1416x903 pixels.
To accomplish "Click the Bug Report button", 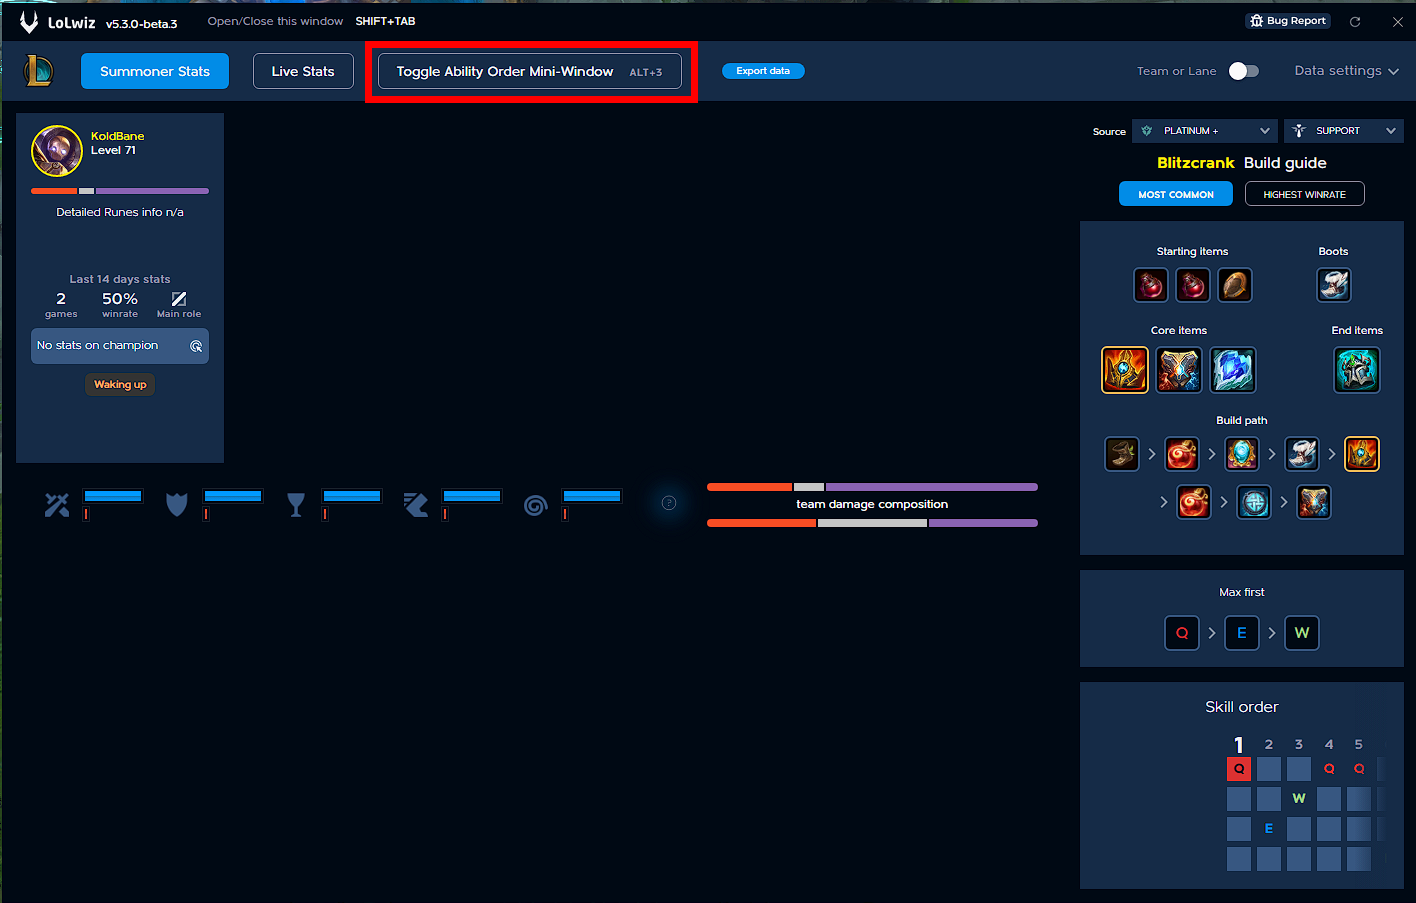I will 1288,21.
